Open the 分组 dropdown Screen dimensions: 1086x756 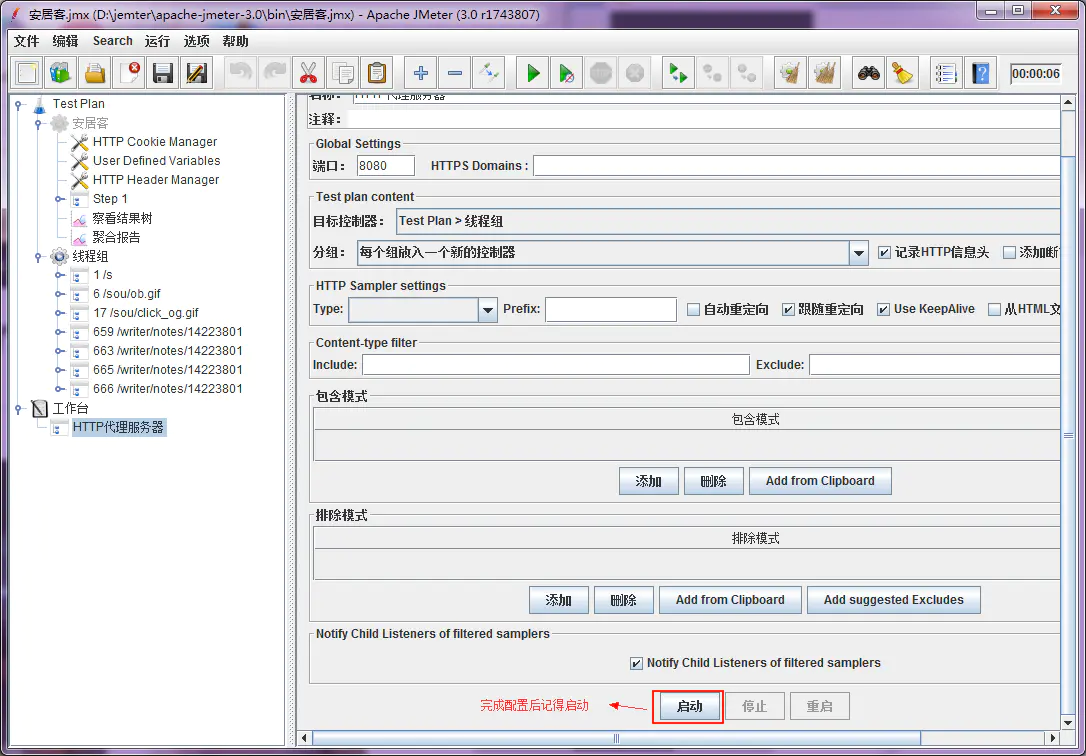(859, 253)
